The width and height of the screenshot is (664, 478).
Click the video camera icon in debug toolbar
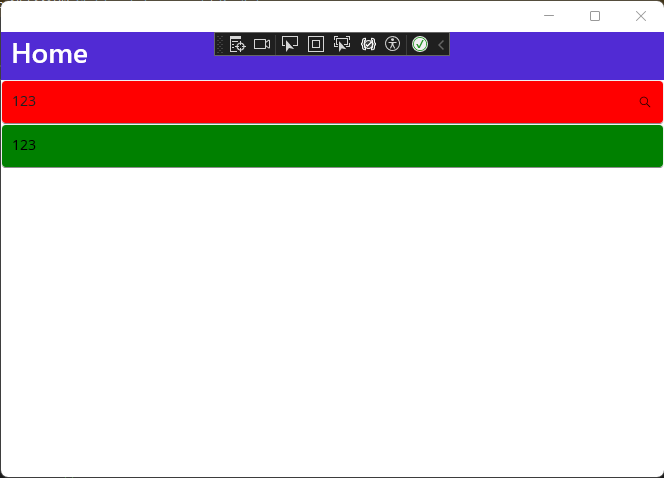(x=262, y=44)
